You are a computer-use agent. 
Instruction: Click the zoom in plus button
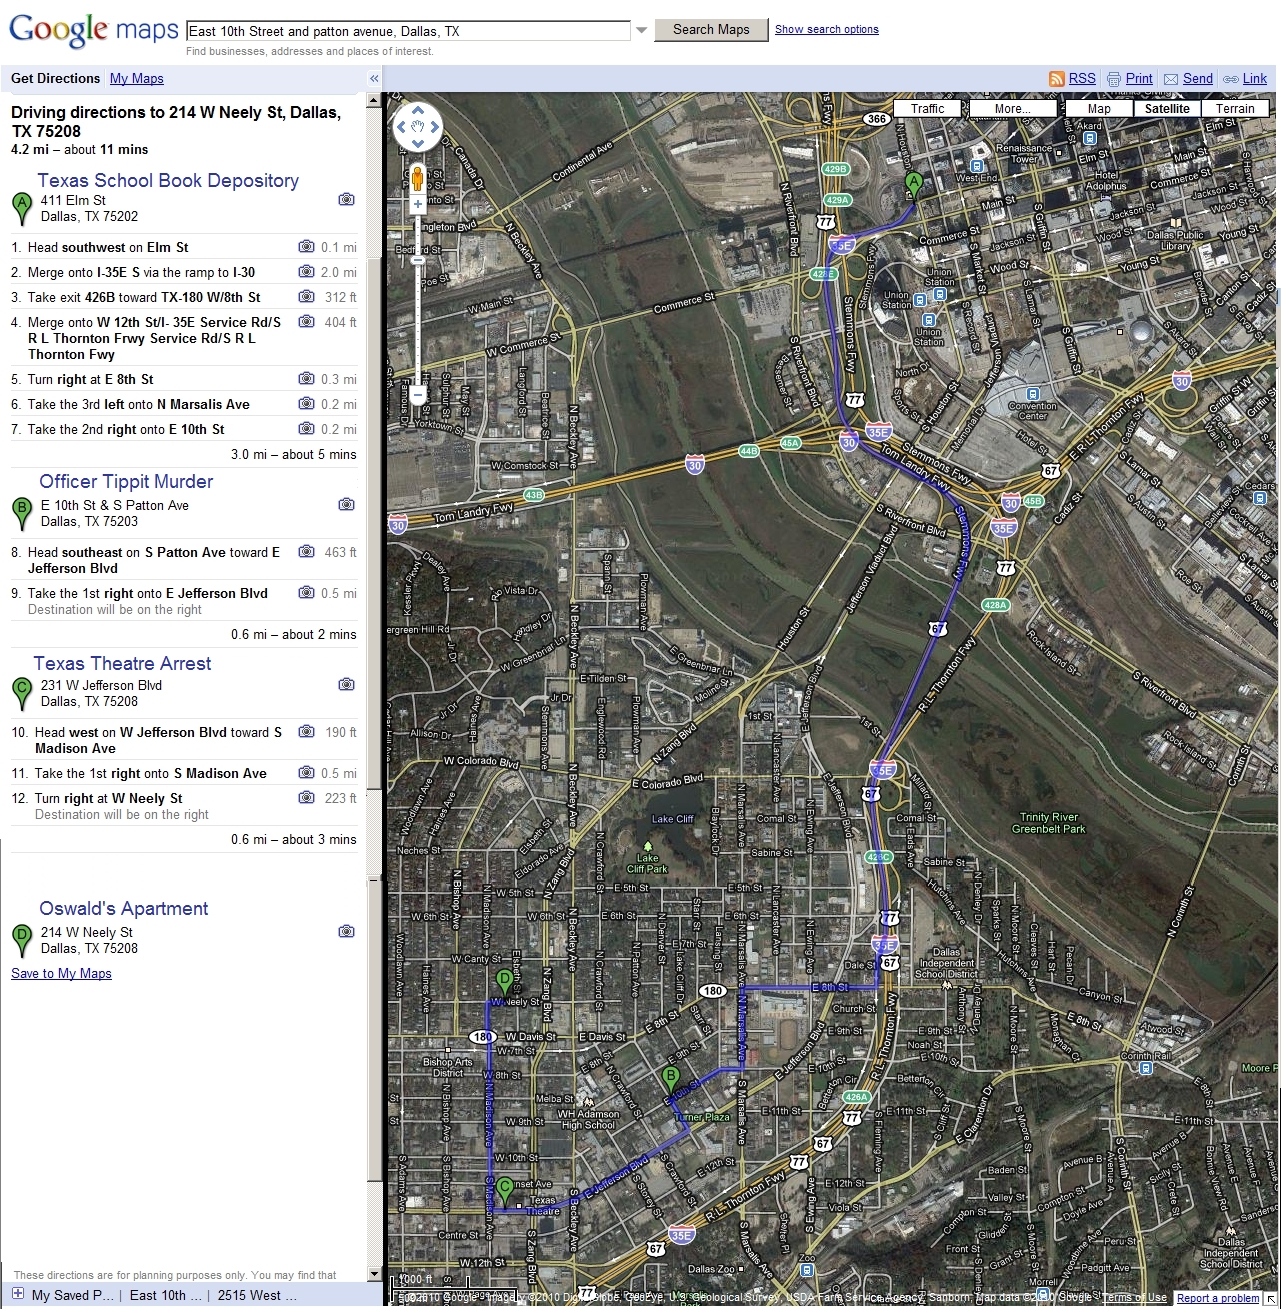[418, 205]
